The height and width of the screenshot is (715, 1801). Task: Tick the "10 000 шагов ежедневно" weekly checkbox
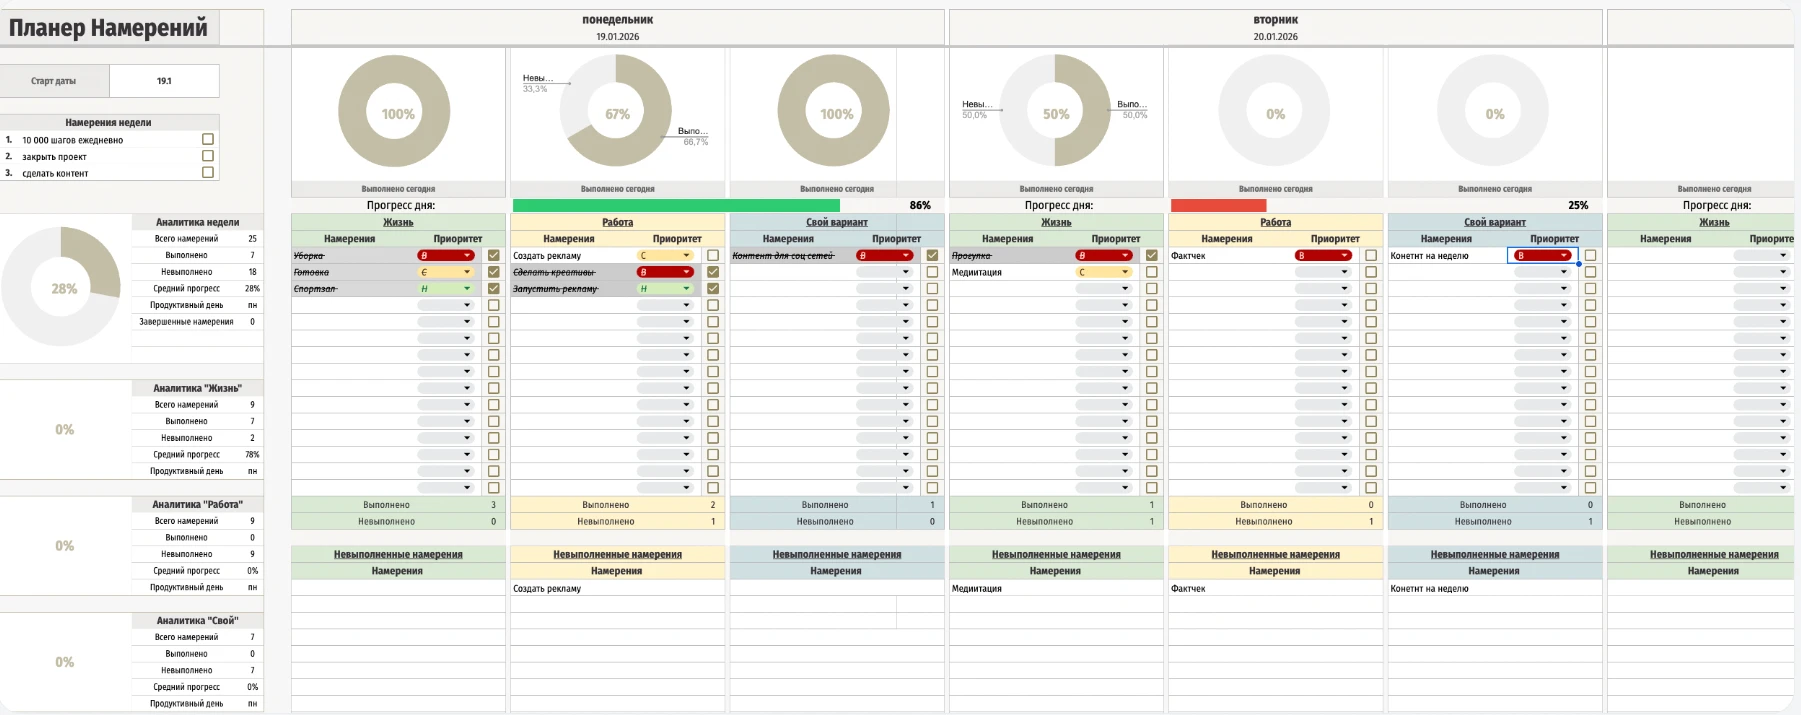[x=208, y=140]
